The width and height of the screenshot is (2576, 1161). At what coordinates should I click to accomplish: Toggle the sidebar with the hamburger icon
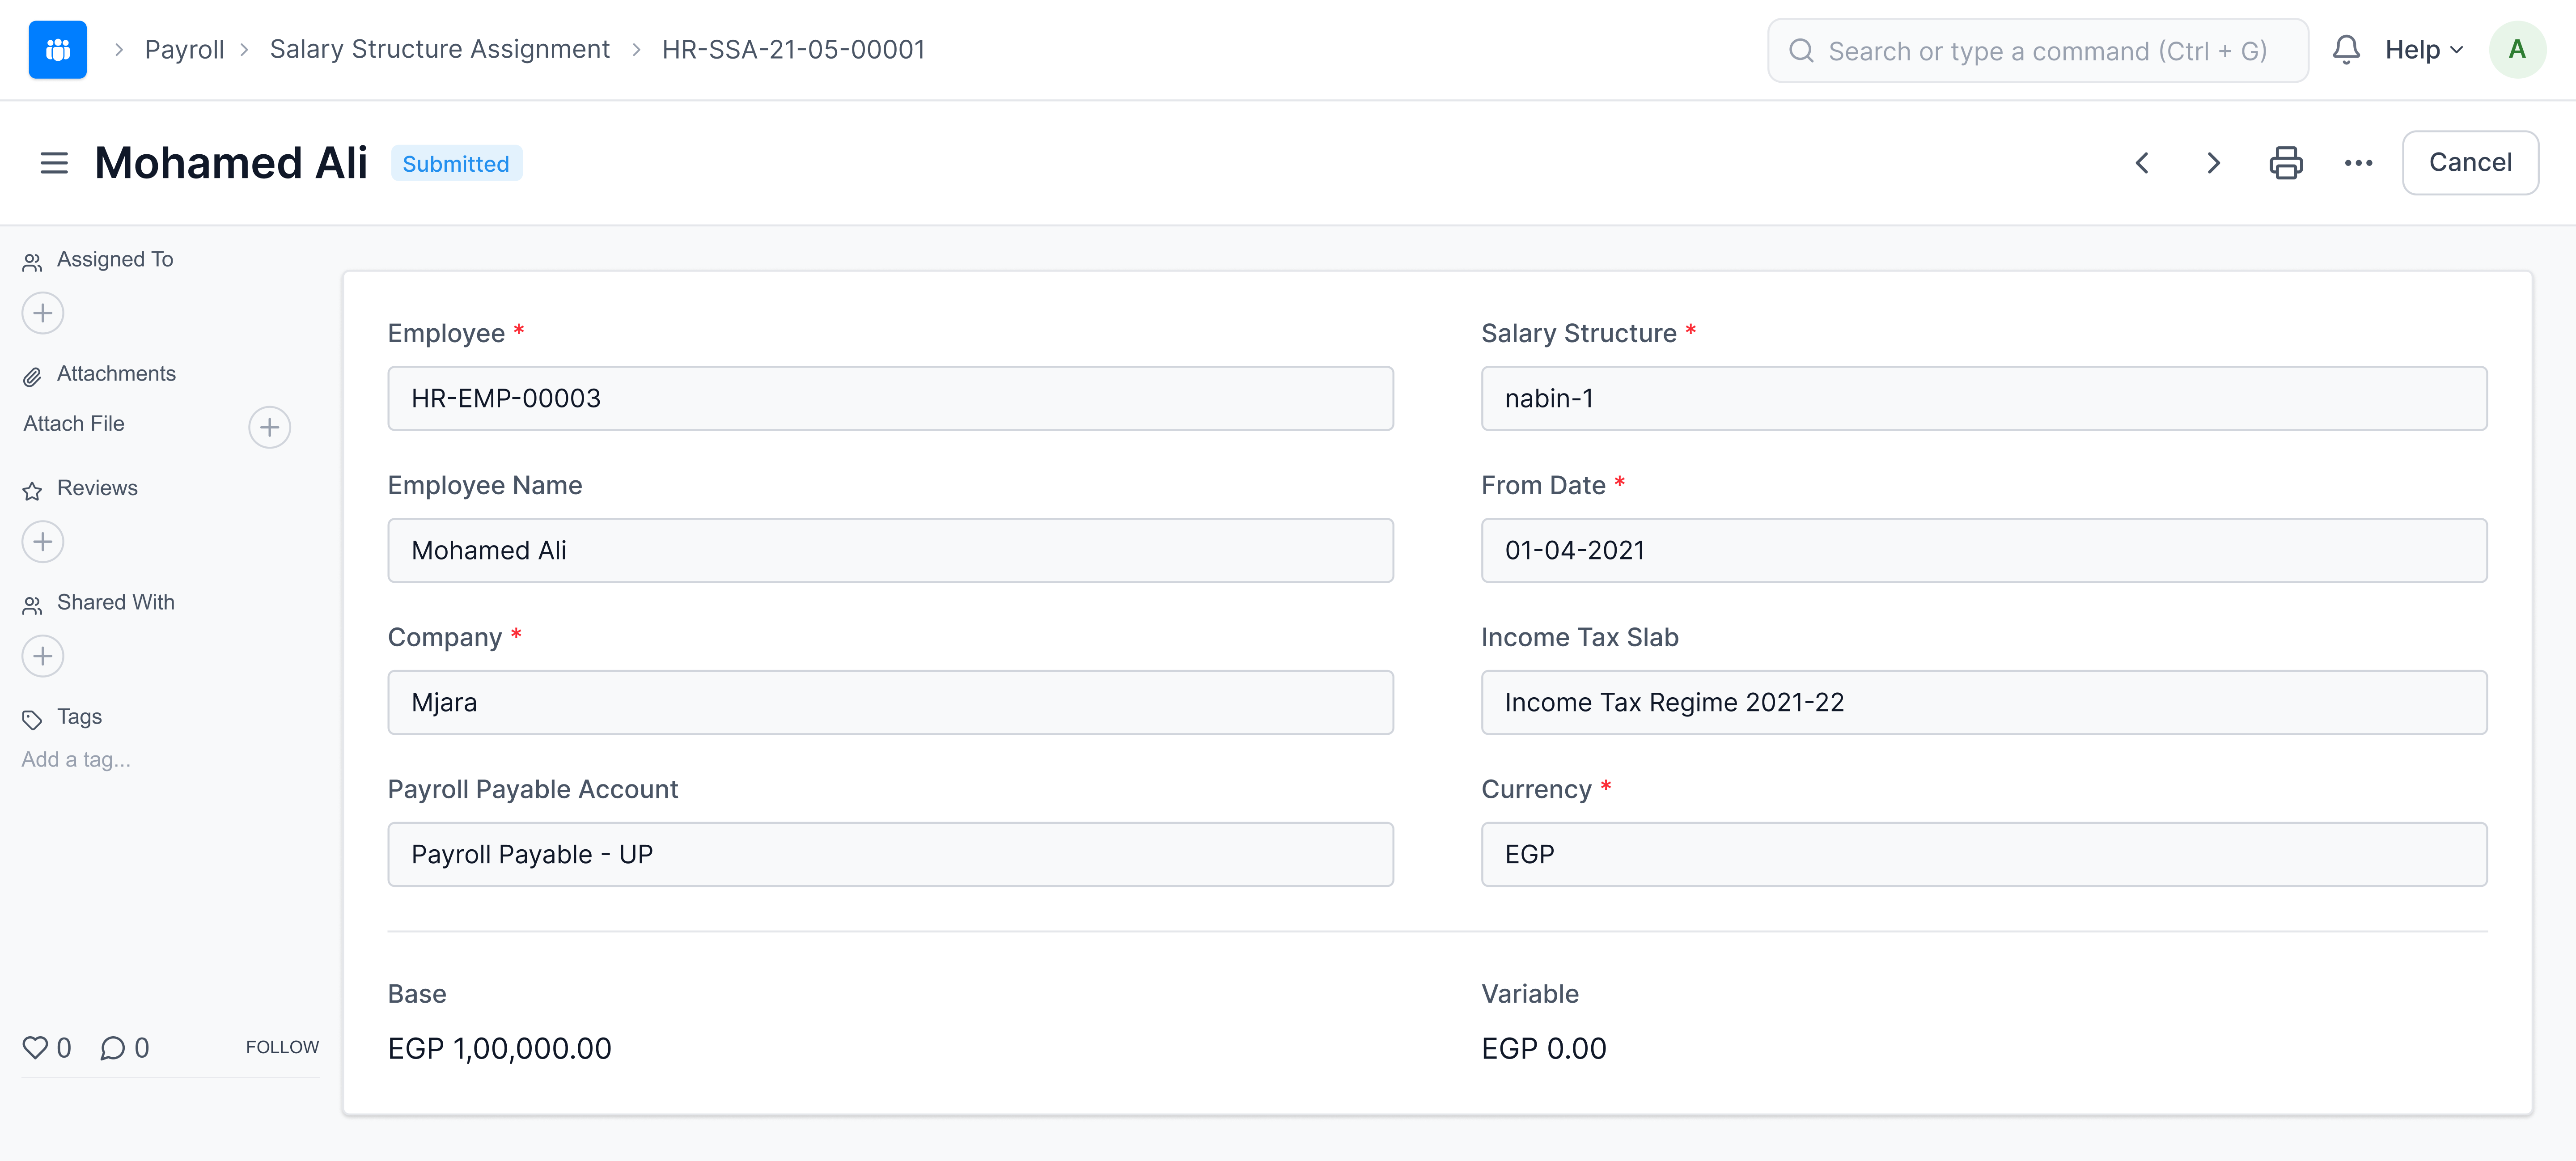[x=53, y=163]
